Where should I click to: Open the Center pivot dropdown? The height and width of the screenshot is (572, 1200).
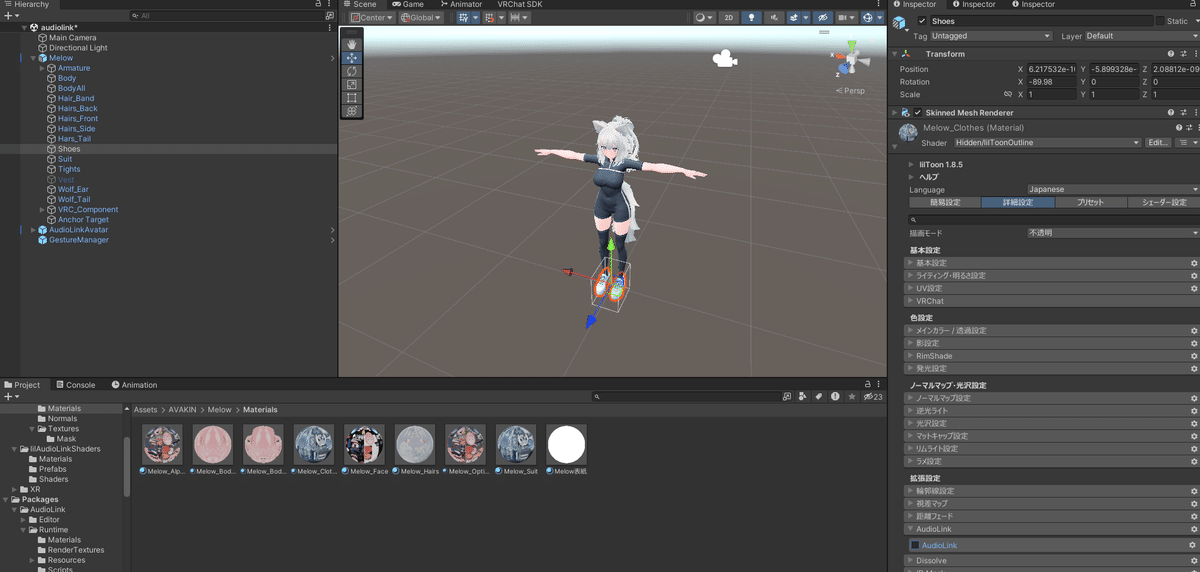(373, 18)
